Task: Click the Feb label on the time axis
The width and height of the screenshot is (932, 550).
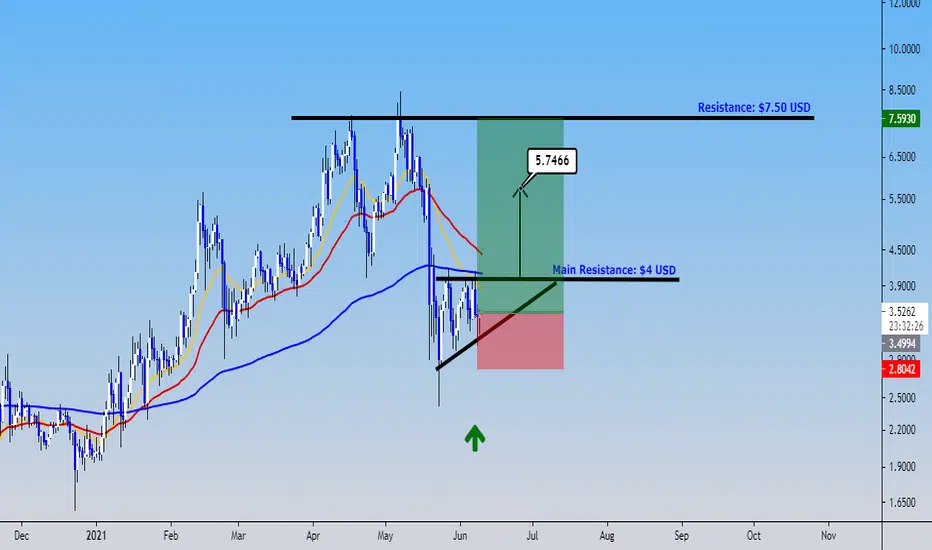Action: point(171,536)
